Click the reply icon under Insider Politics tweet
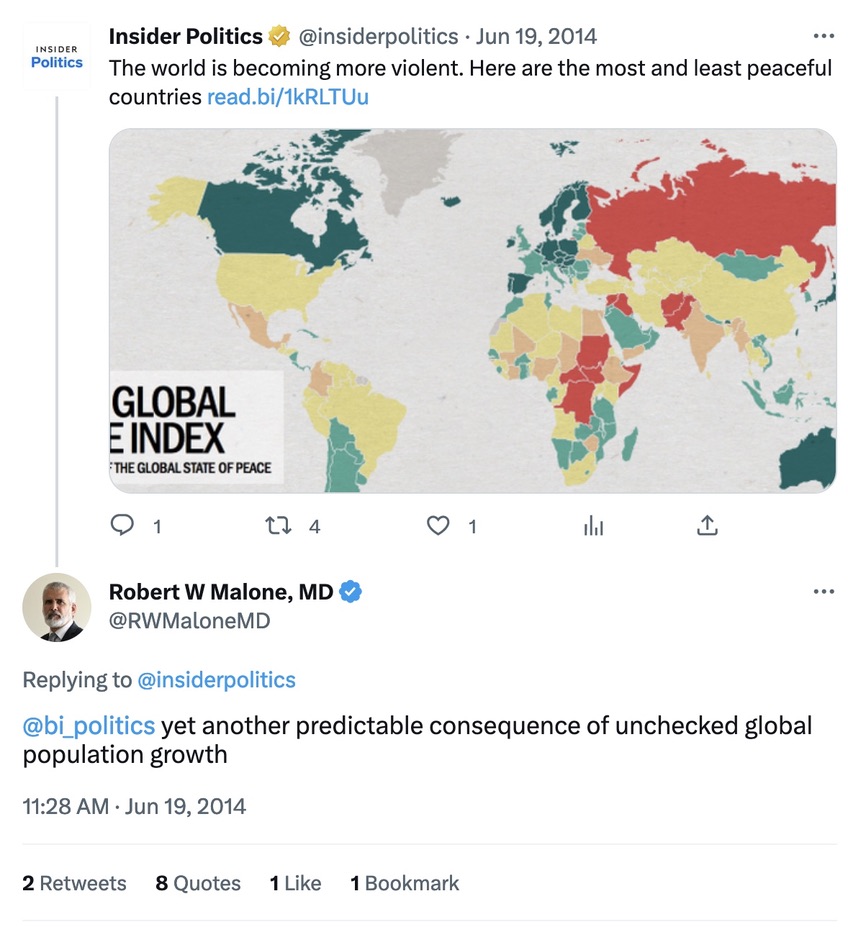 tap(122, 525)
